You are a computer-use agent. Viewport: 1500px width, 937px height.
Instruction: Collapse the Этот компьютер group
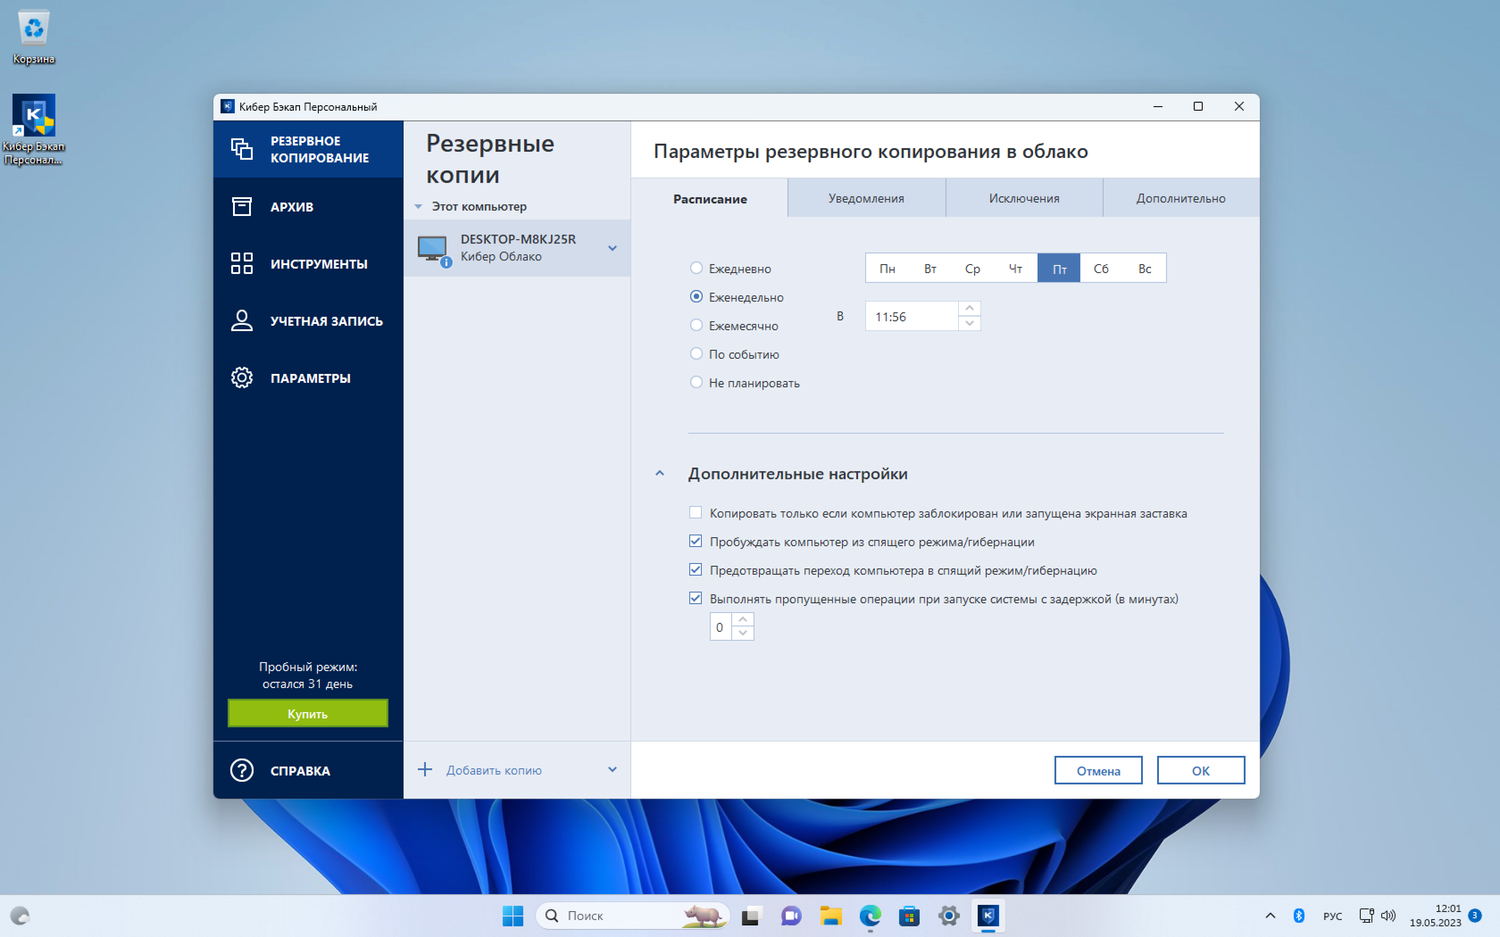point(419,207)
